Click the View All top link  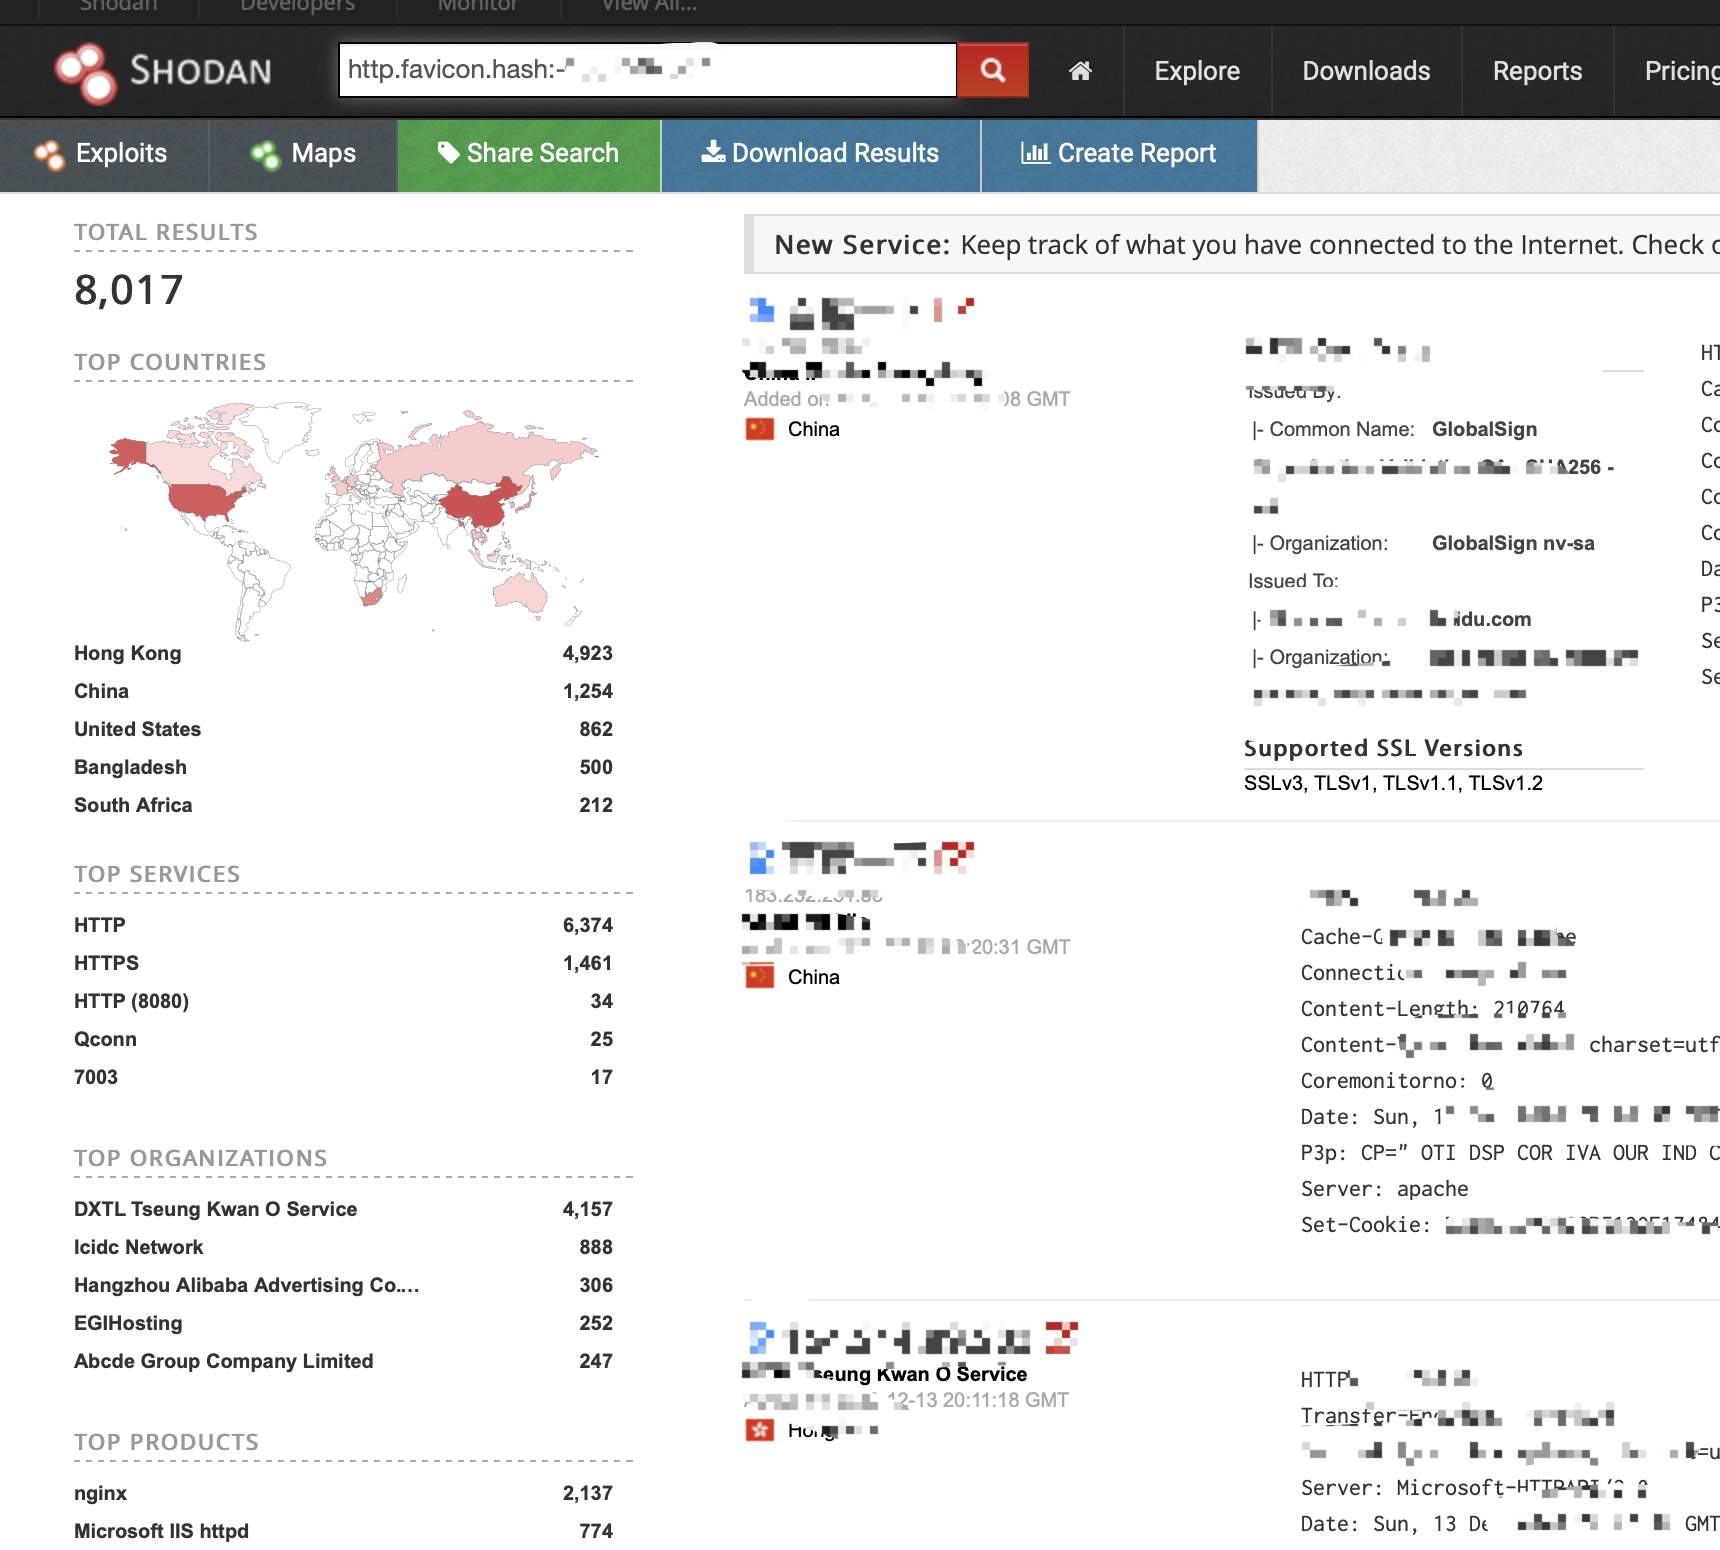649,6
